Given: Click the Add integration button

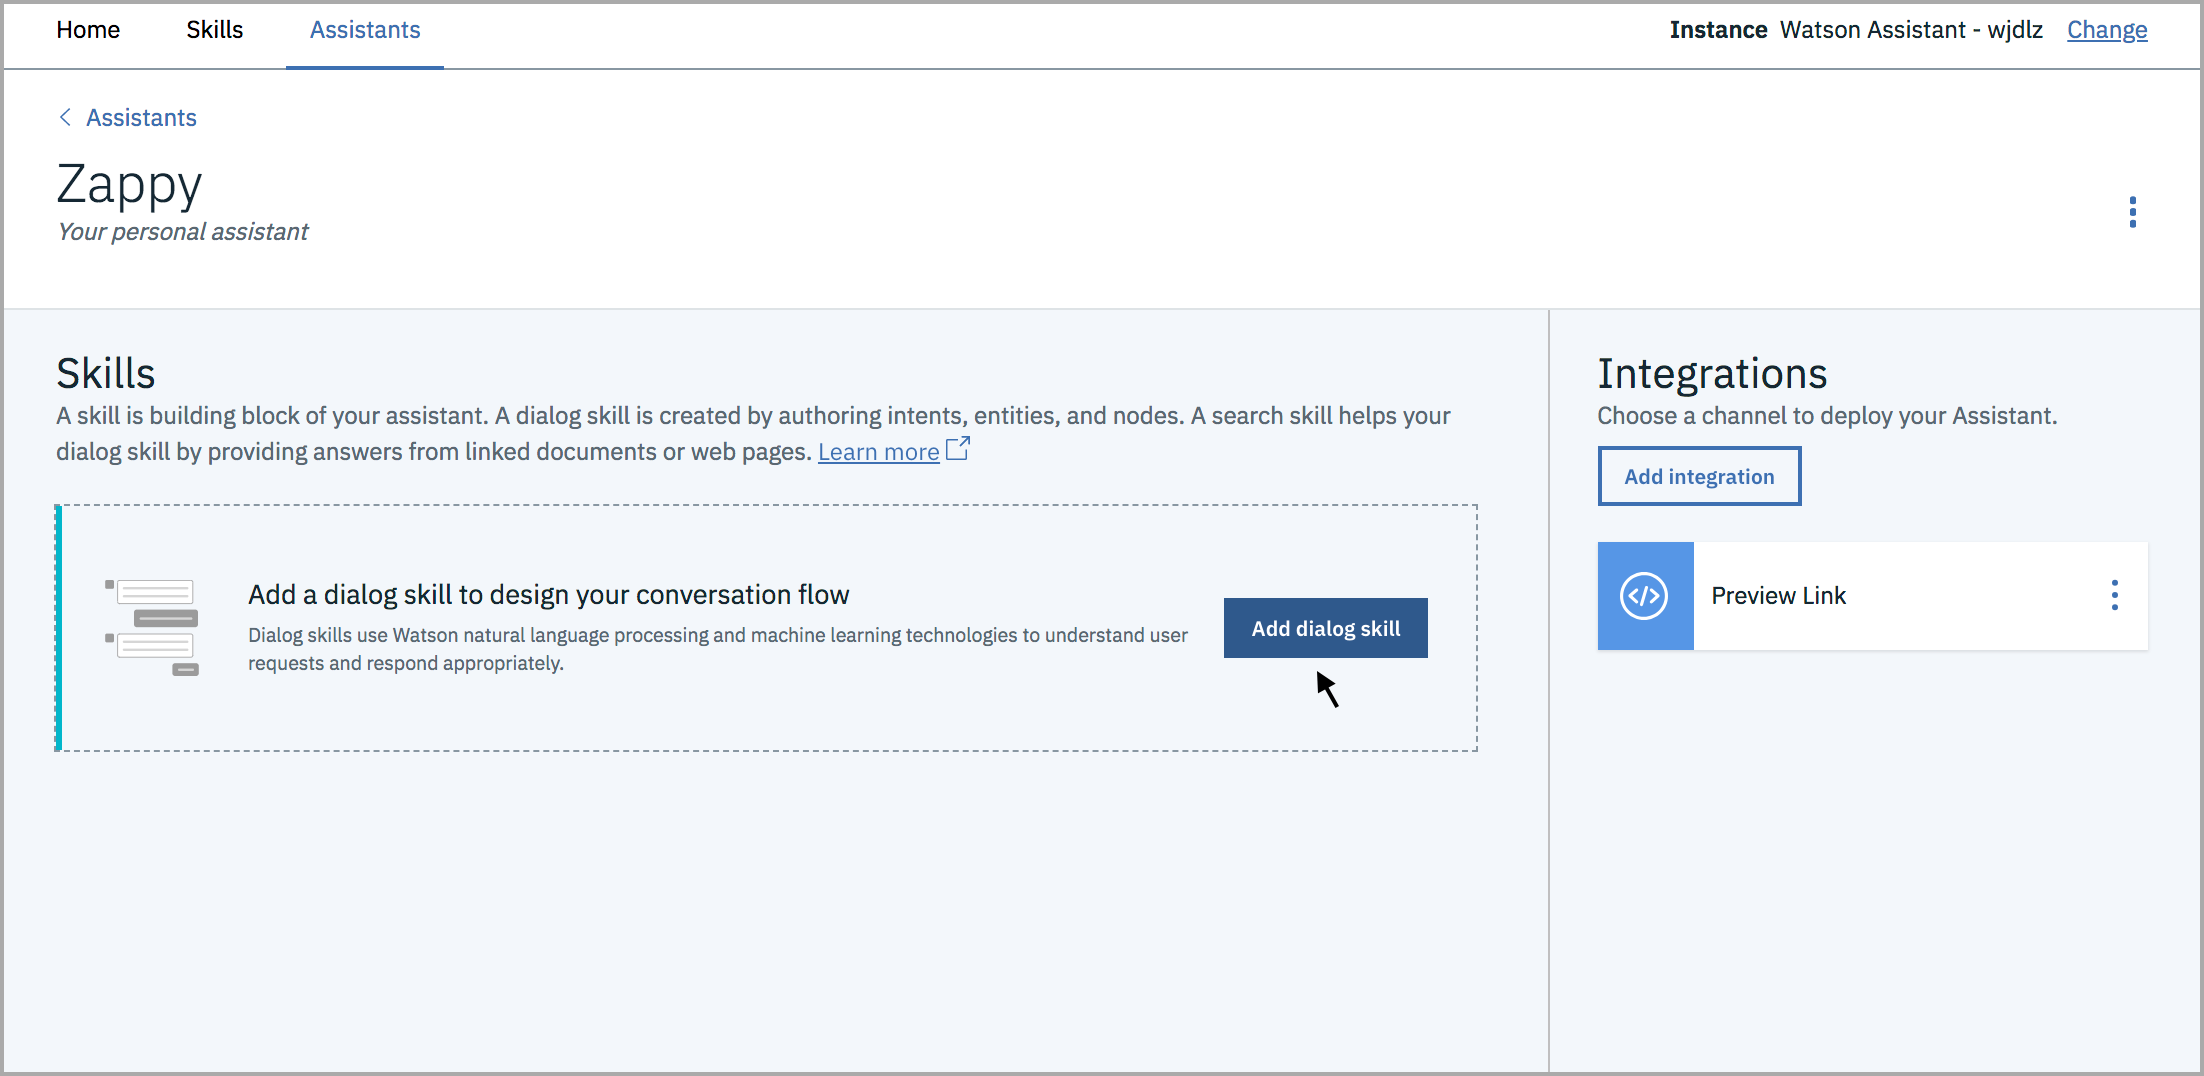Looking at the screenshot, I should (1699, 476).
